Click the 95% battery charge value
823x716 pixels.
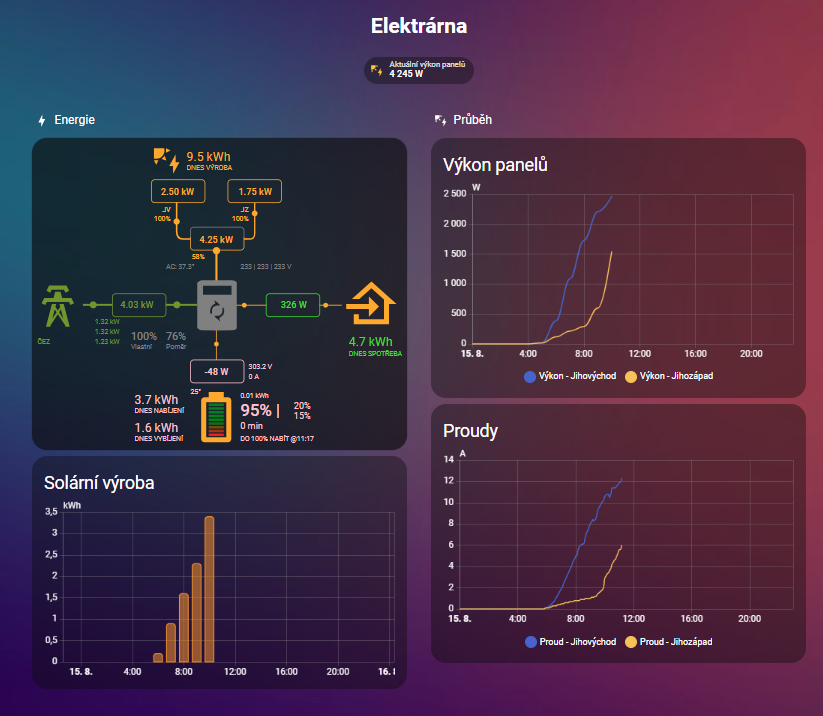point(257,411)
